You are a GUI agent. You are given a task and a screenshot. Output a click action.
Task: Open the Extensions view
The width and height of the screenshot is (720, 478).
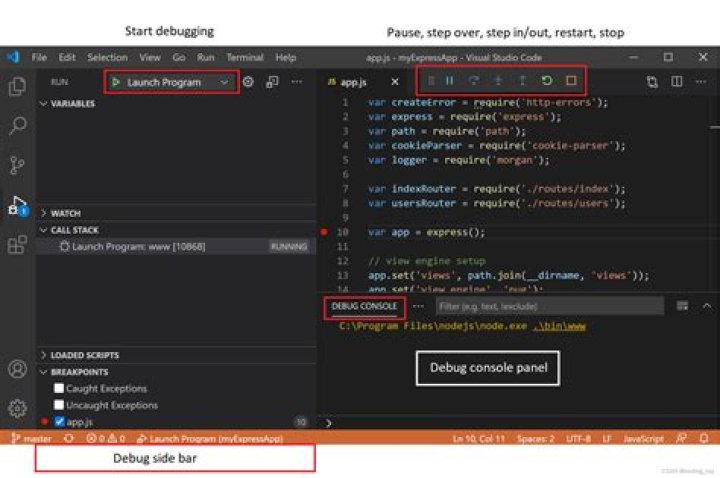[x=17, y=244]
